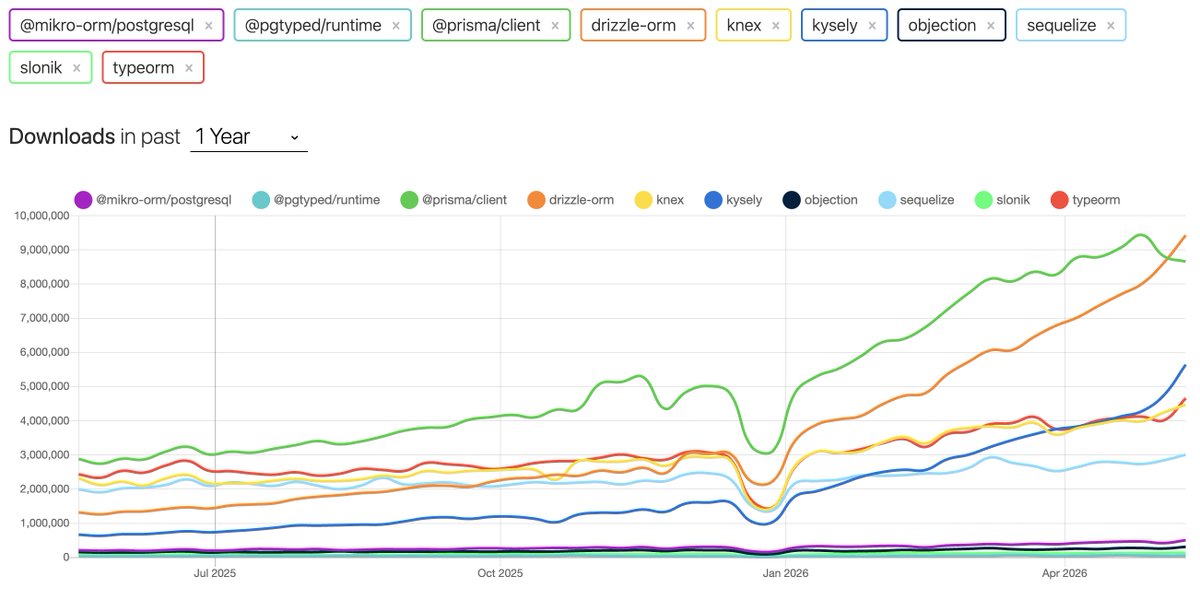Screen dimensions: 1200x600
Task: Click the @prisma/client package tag label
Action: 486,25
